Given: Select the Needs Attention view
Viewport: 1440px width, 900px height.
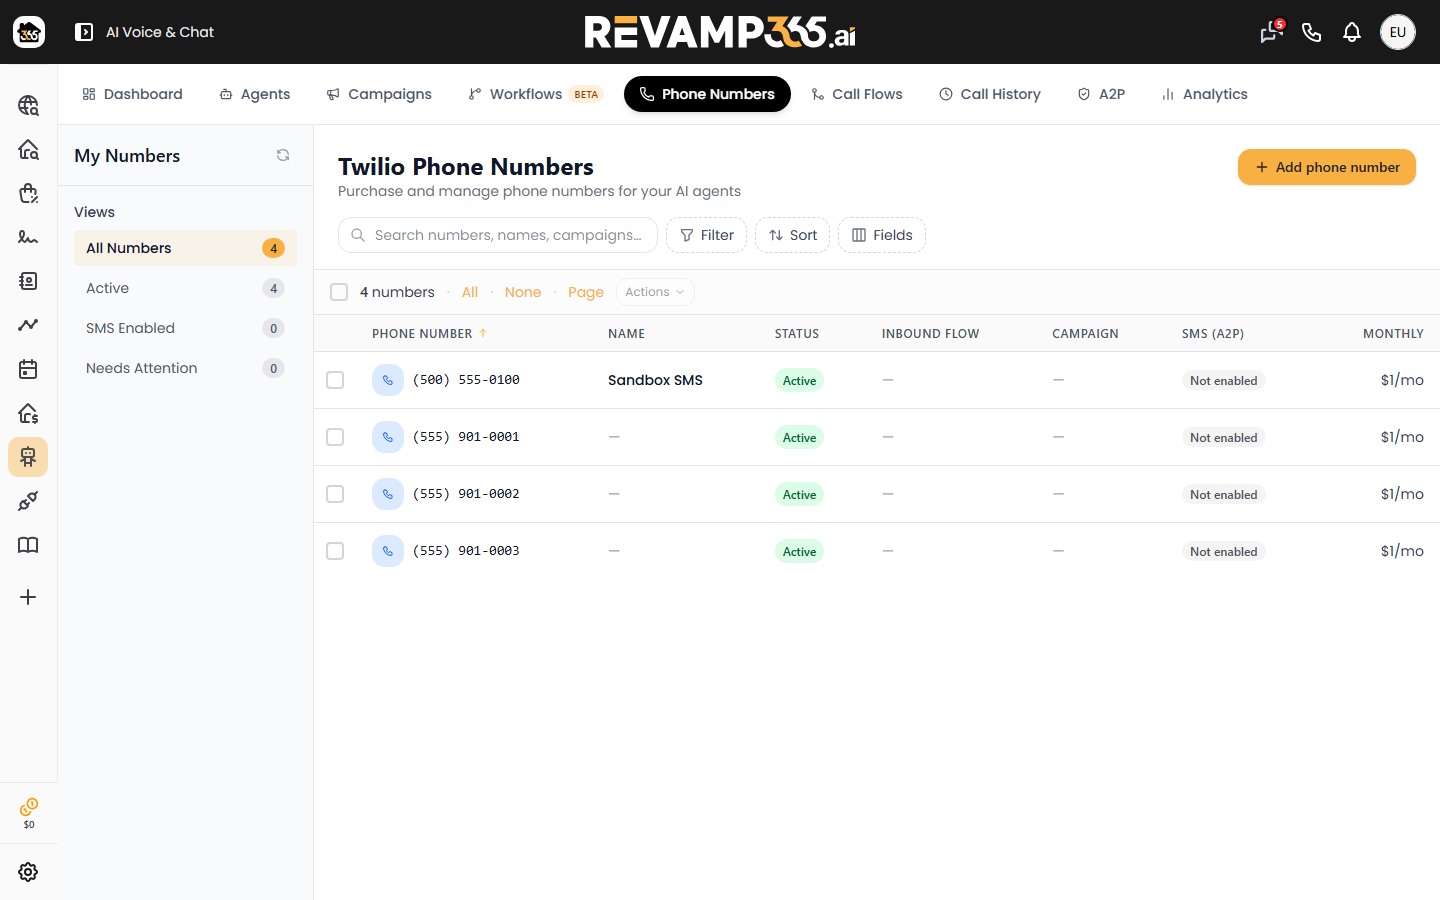Looking at the screenshot, I should click(x=185, y=368).
